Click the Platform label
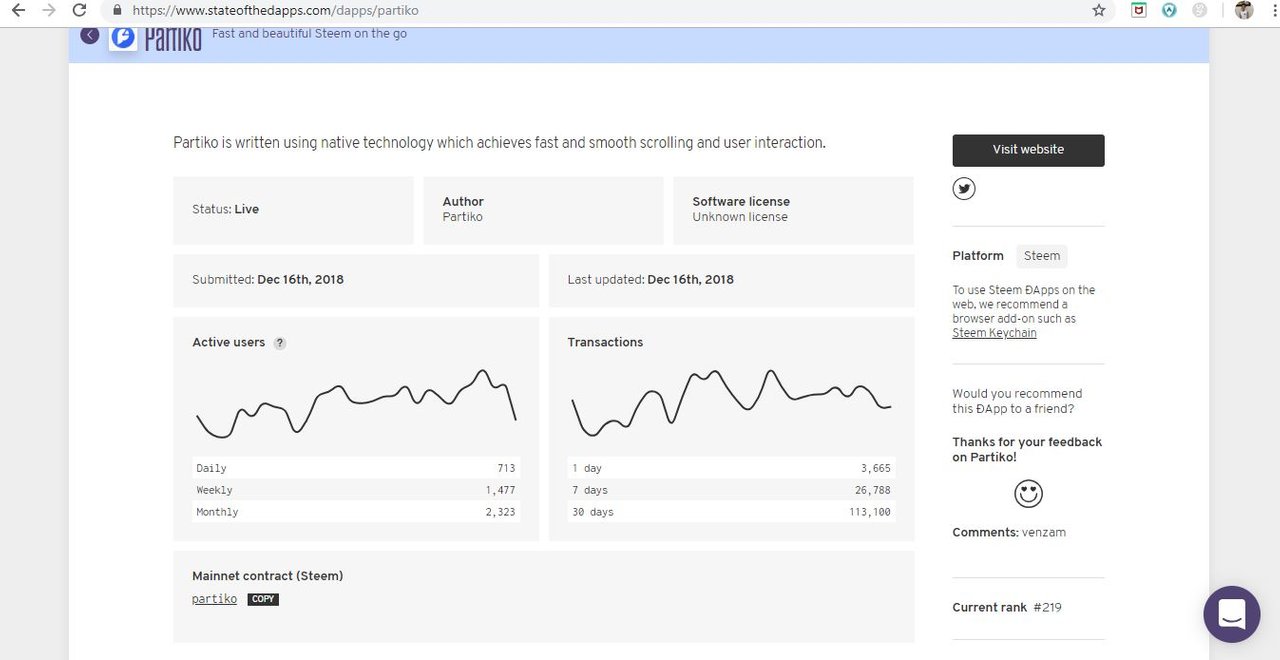 (978, 256)
